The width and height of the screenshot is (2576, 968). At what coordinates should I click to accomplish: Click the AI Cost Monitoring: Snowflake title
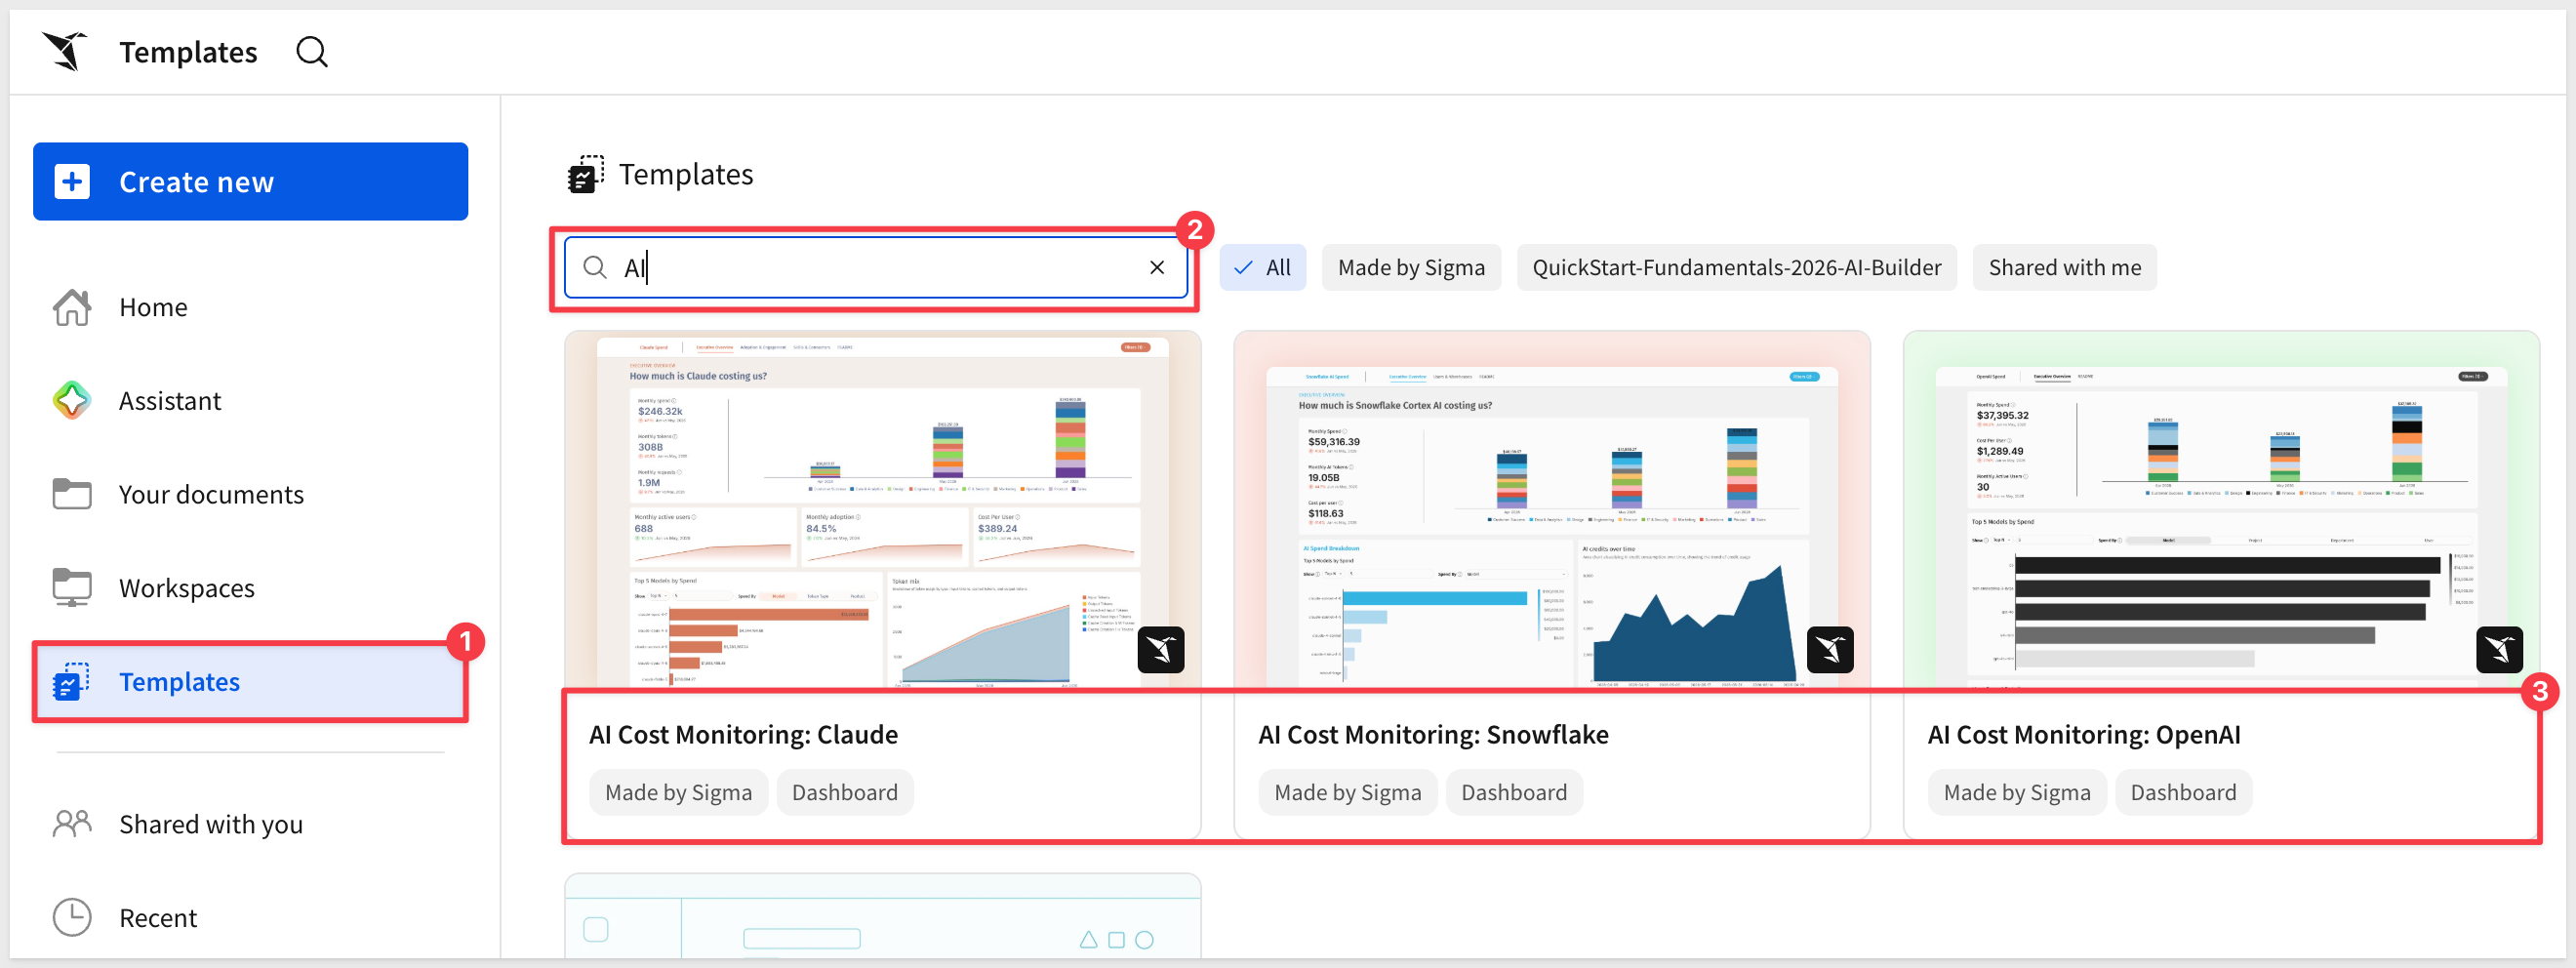(1433, 734)
